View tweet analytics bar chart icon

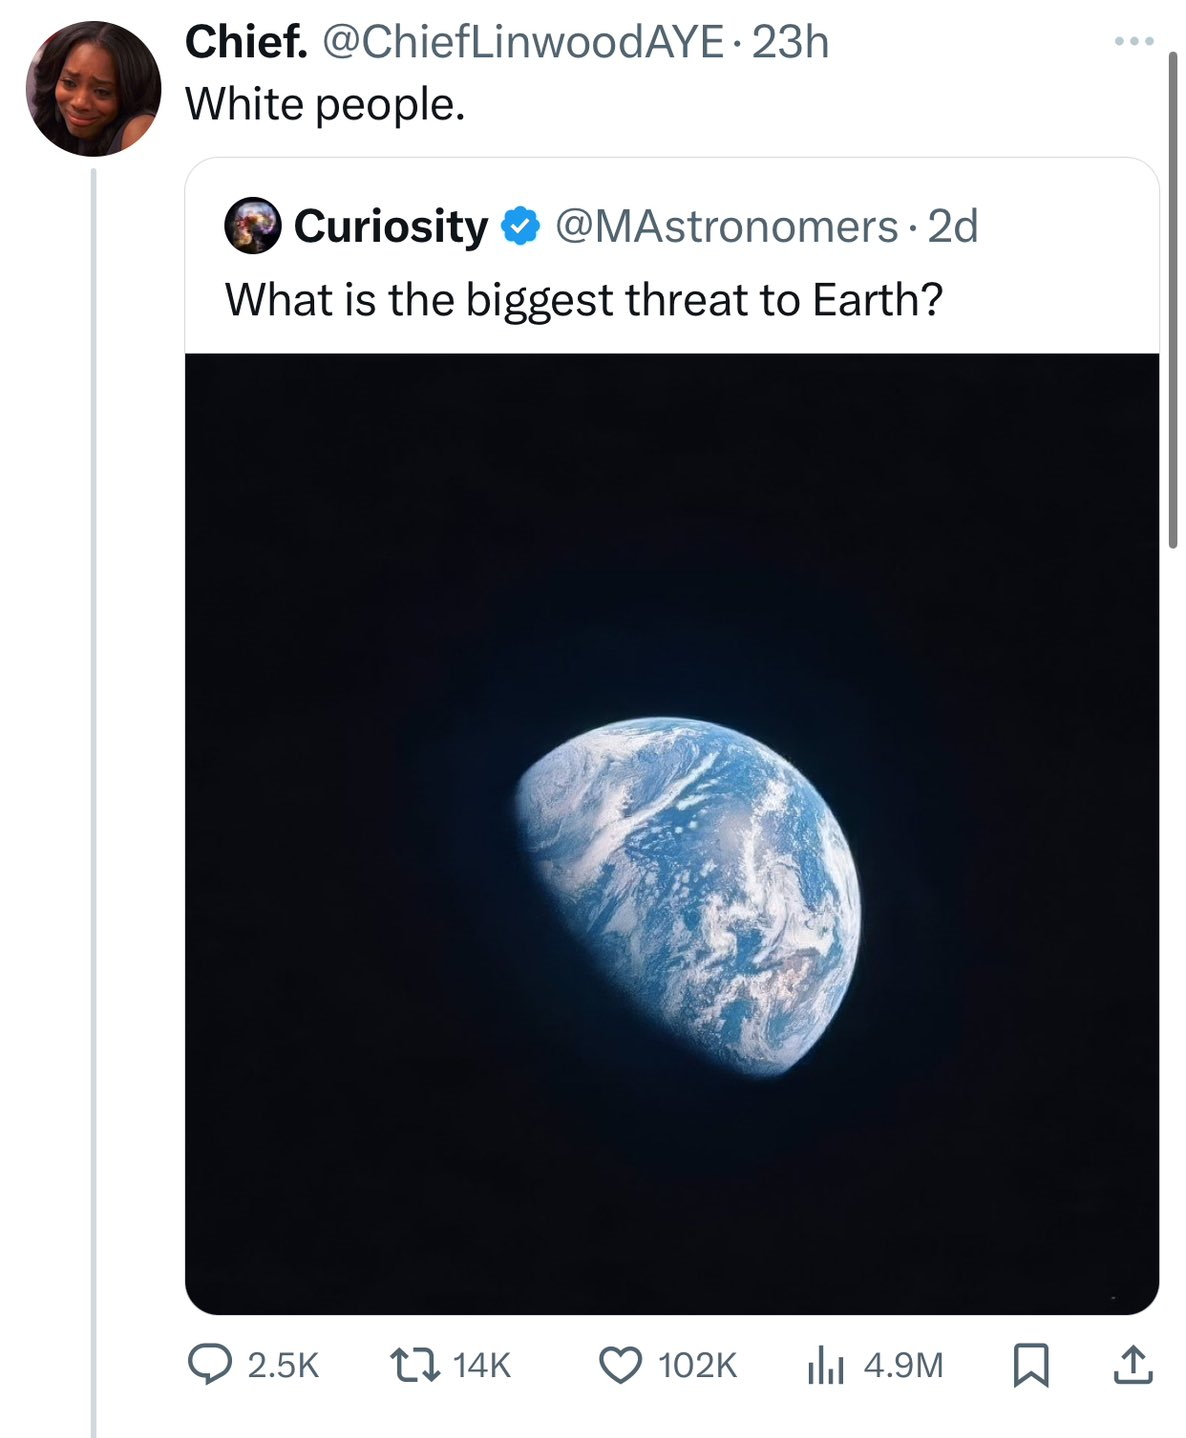coord(826,1365)
